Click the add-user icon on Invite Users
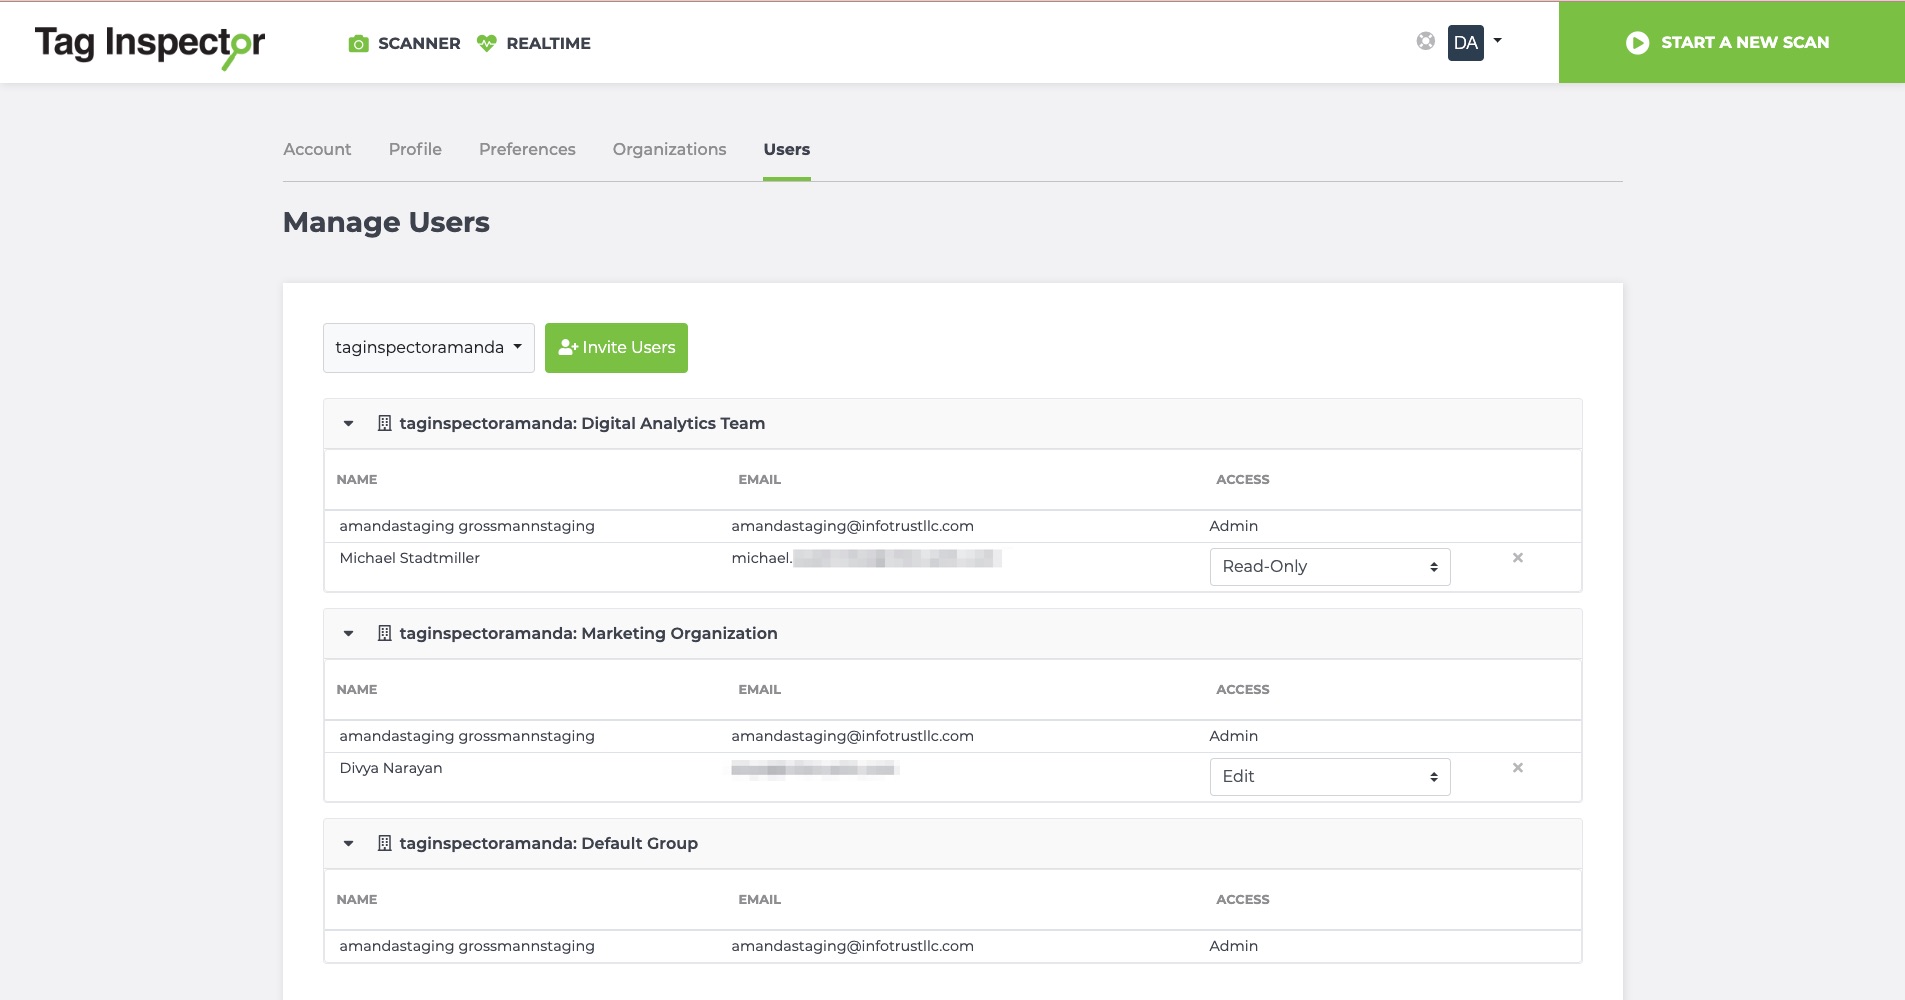Viewport: 1905px width, 1000px height. pos(568,347)
